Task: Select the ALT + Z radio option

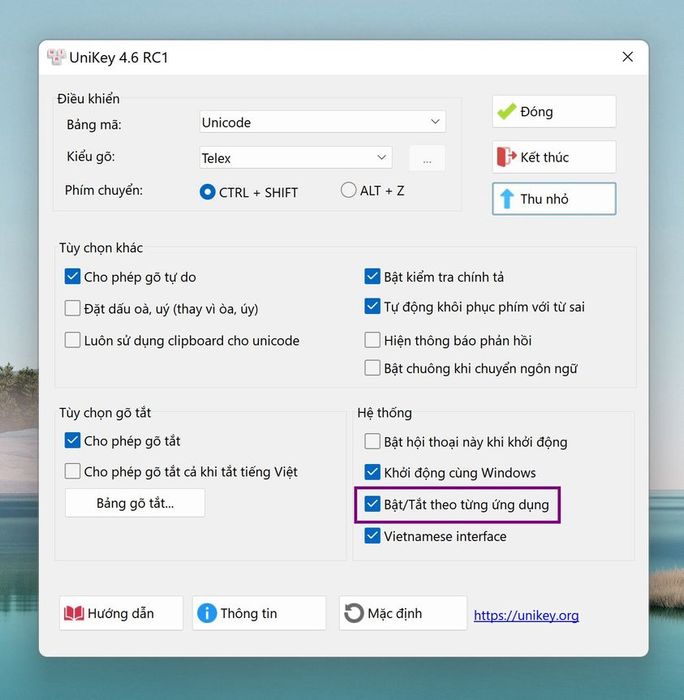Action: [x=348, y=190]
